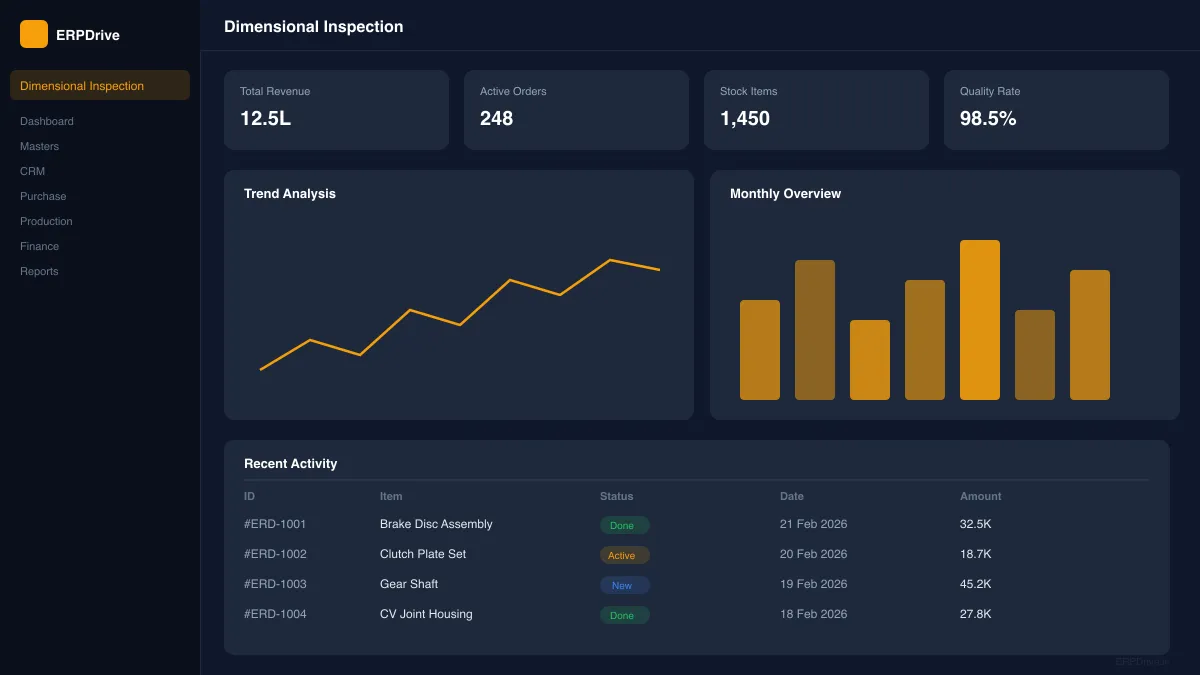Navigate to the Purchase module
Image resolution: width=1200 pixels, height=675 pixels.
[x=43, y=196]
